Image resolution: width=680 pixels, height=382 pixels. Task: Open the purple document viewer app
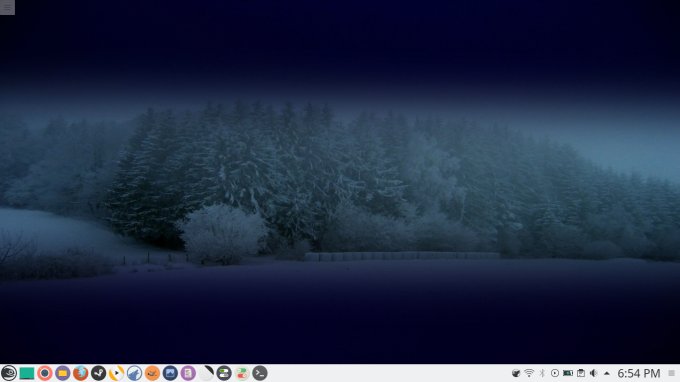point(188,373)
